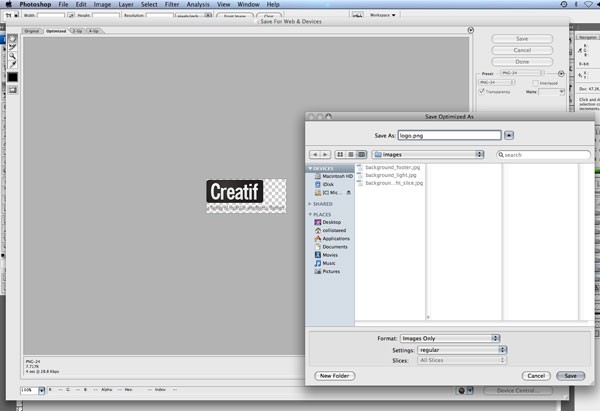Open the browser preview icon at bottom
The image size is (600, 411).
[x=461, y=391]
